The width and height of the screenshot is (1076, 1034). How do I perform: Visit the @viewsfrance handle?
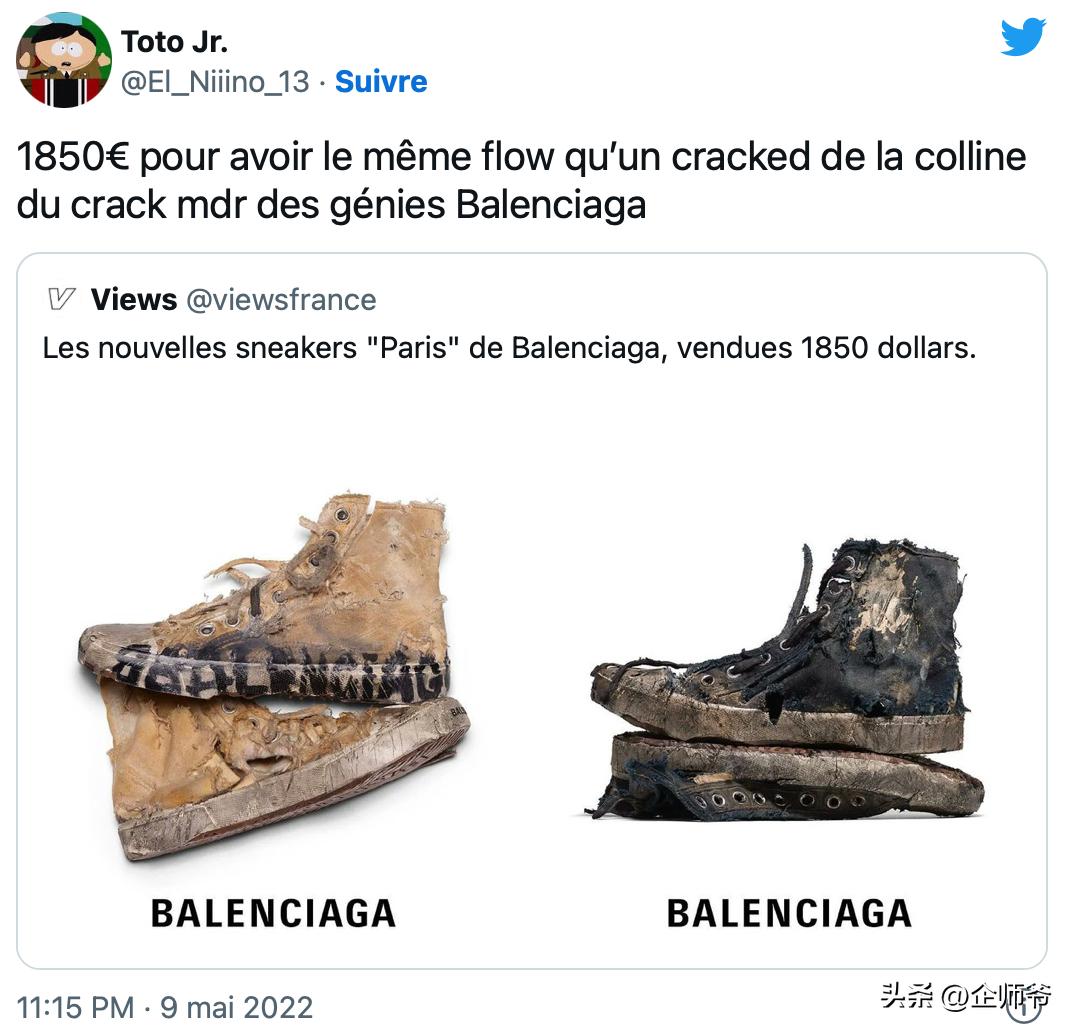click(281, 300)
